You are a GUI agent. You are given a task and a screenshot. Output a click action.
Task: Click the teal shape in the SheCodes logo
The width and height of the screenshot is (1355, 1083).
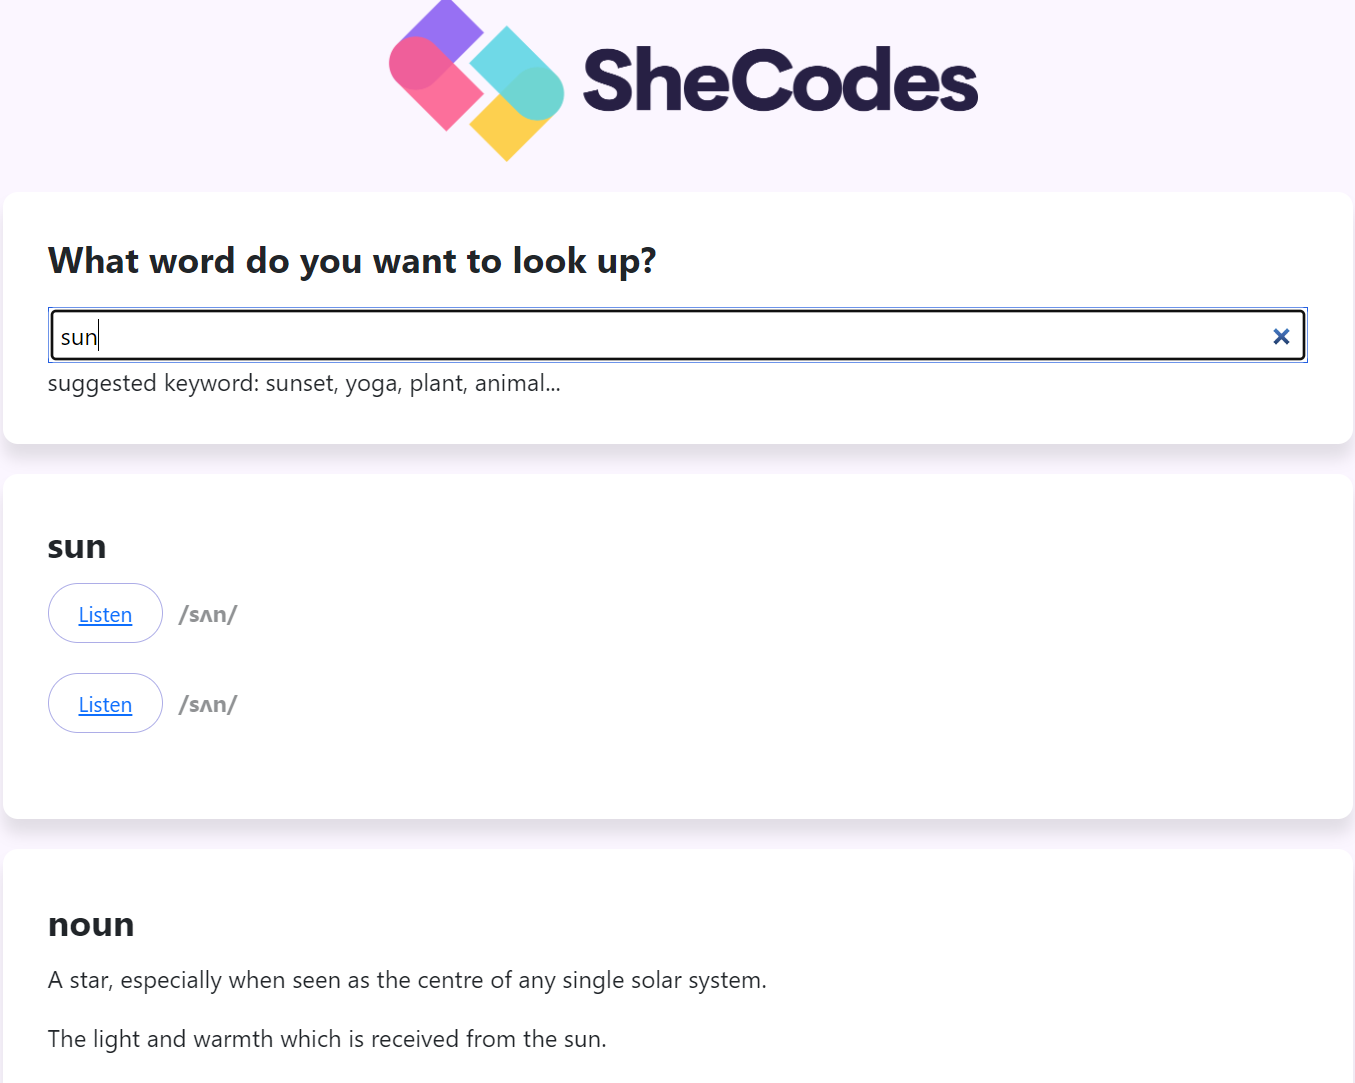pyautogui.click(x=518, y=70)
